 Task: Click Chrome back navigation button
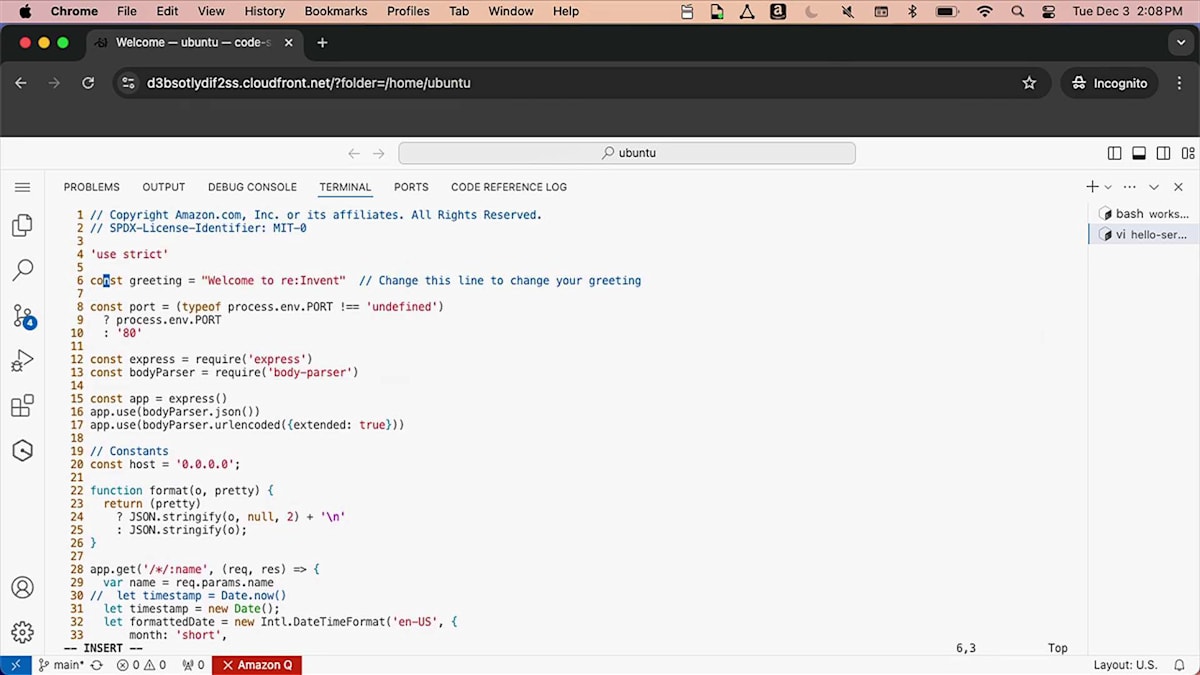[x=21, y=83]
